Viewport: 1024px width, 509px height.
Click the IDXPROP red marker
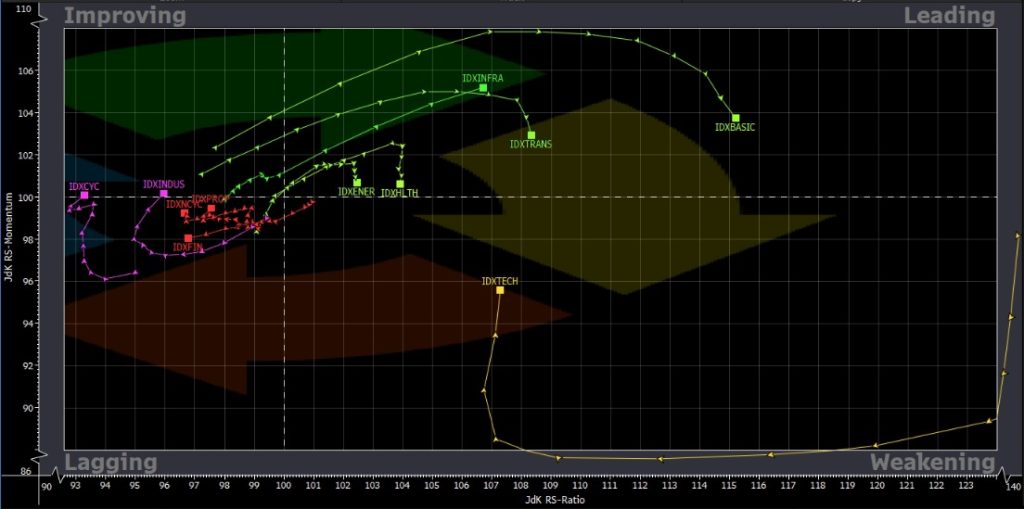(x=212, y=208)
